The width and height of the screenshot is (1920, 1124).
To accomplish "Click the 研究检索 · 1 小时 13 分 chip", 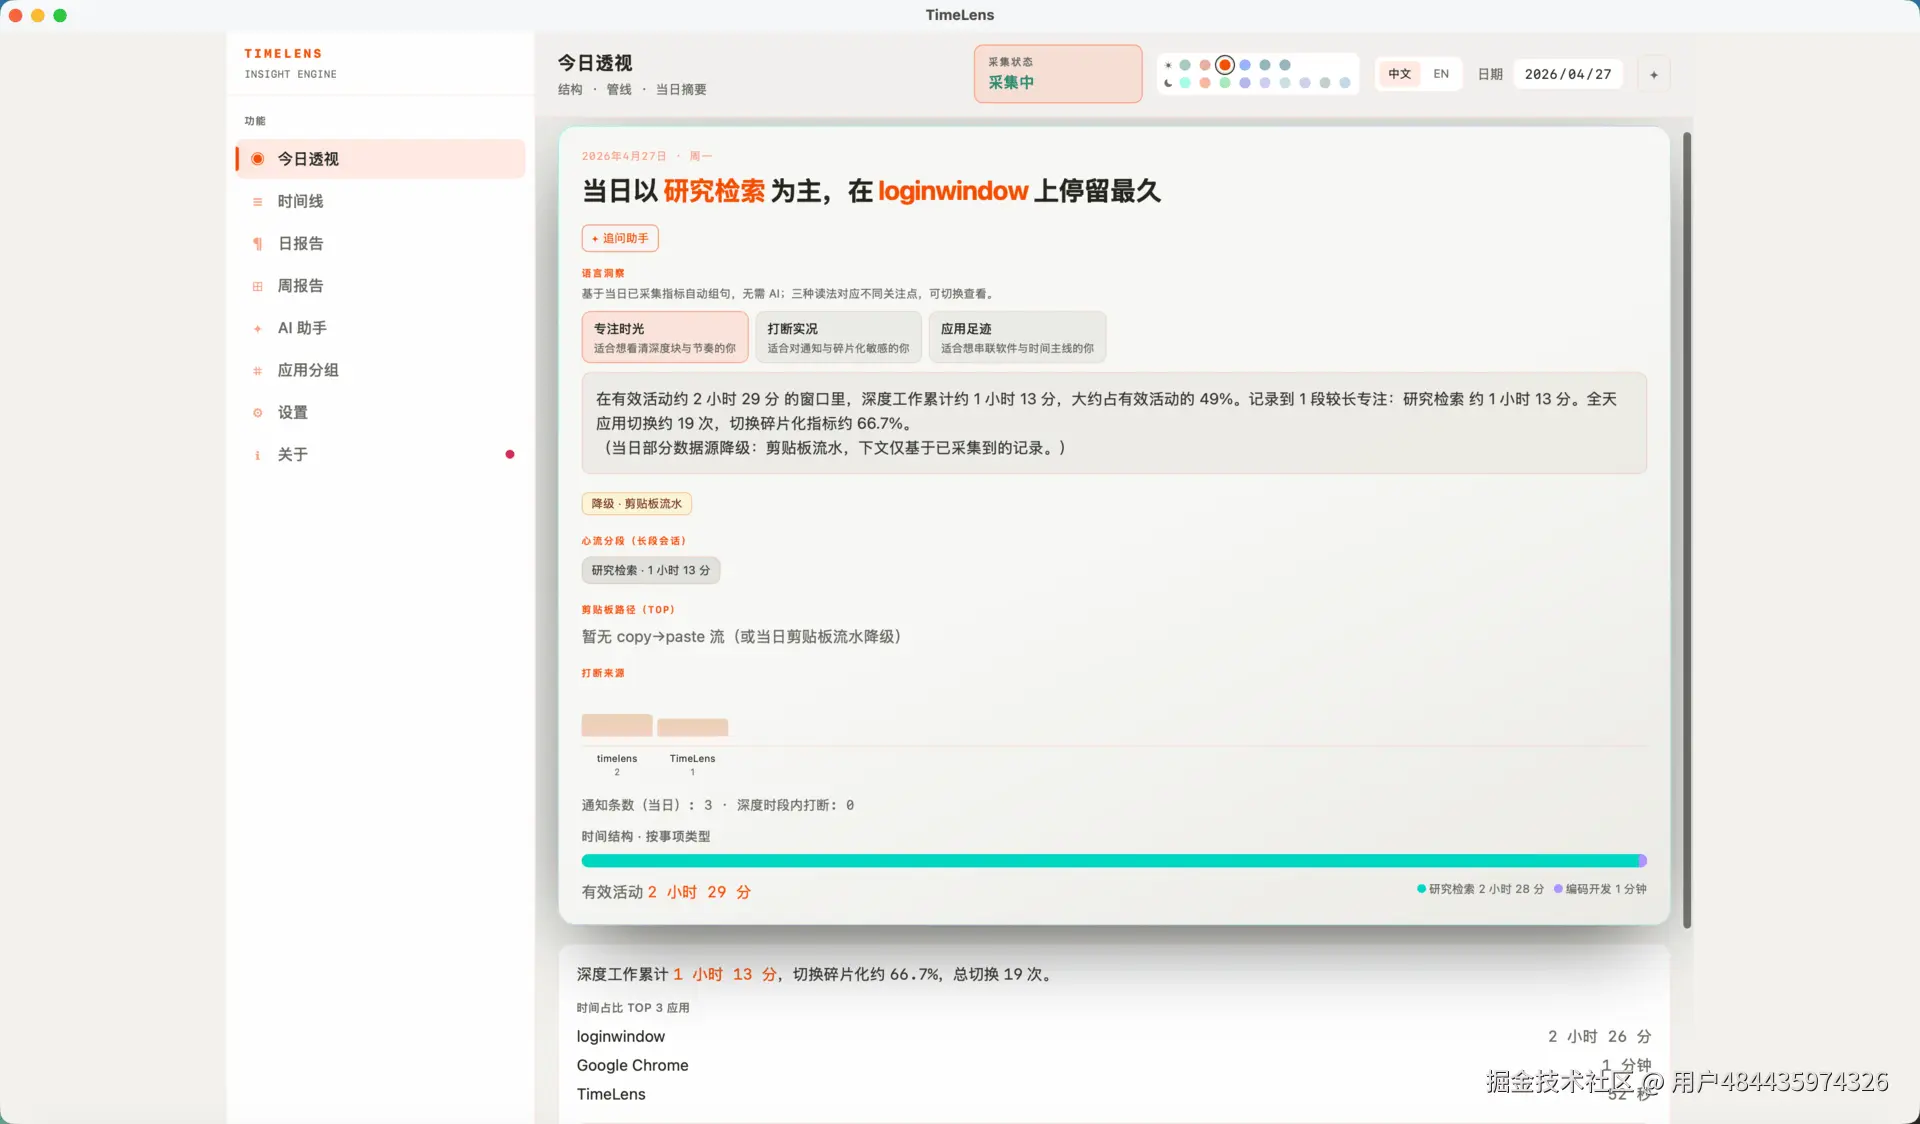I will coord(651,570).
